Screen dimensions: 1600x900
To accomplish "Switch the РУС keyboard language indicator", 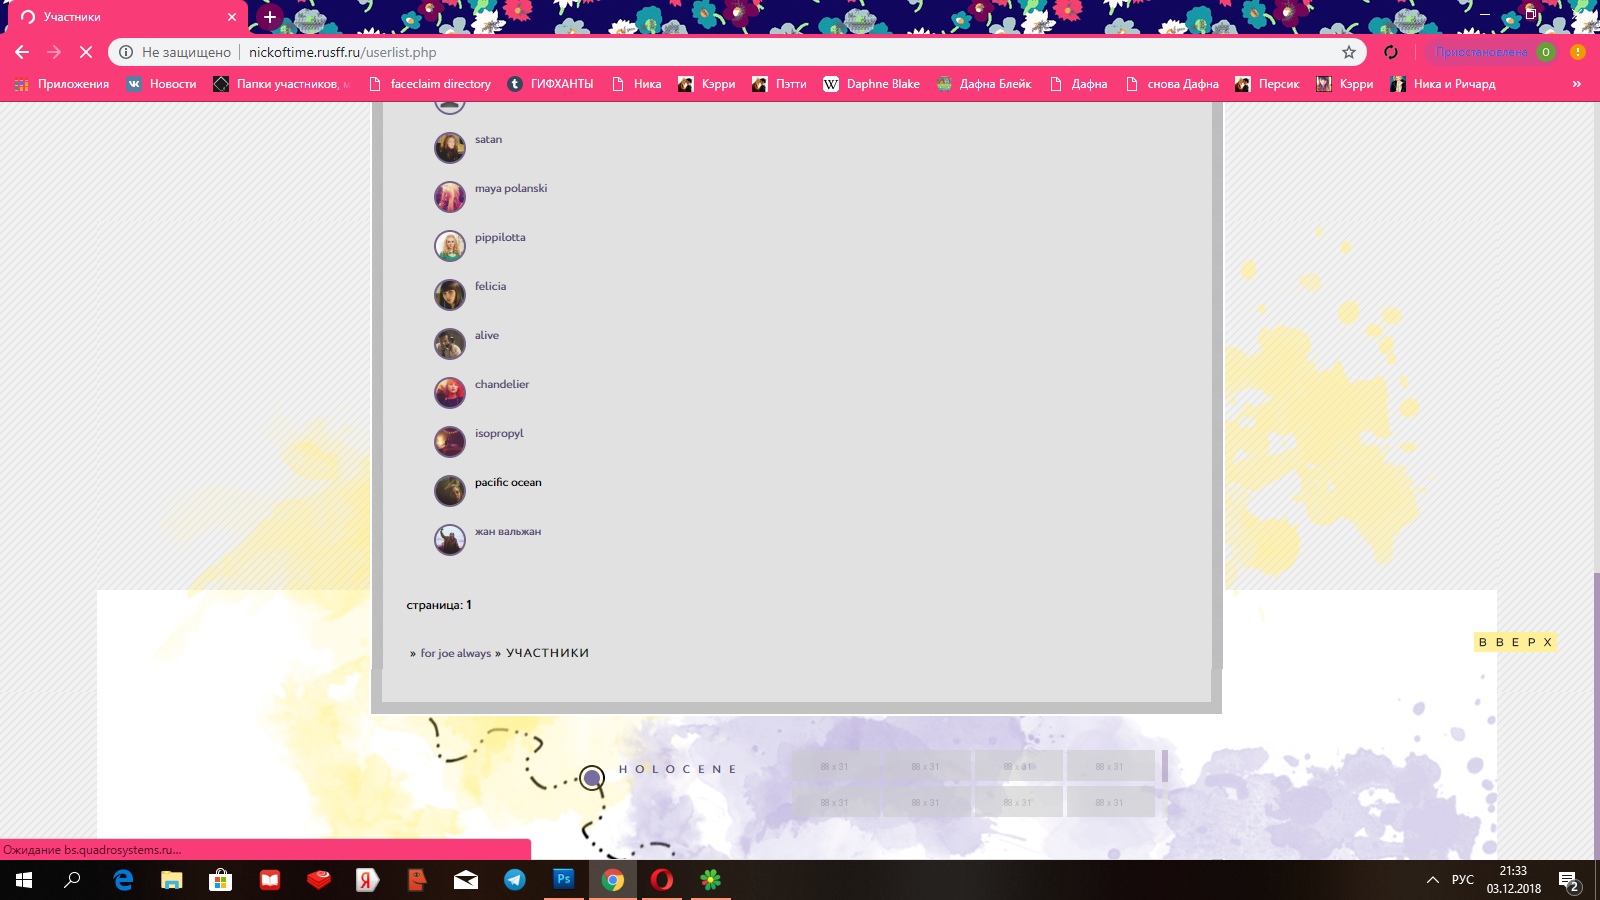I will (x=1462, y=880).
